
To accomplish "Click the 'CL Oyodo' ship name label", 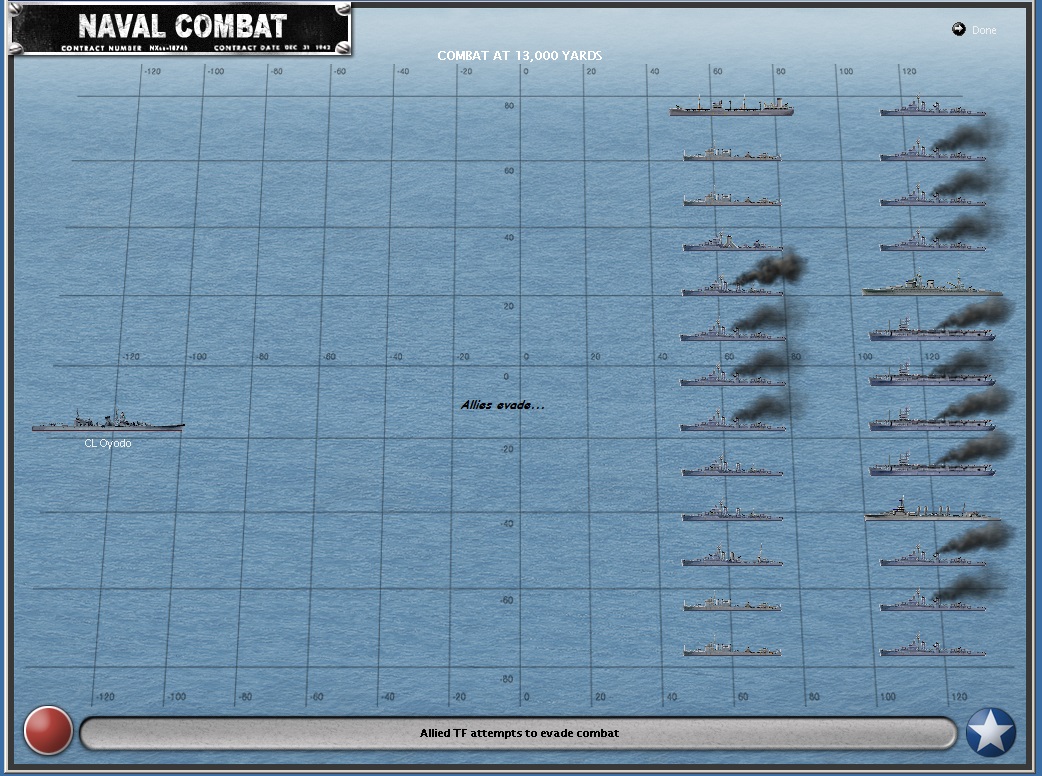I will tap(108, 443).
